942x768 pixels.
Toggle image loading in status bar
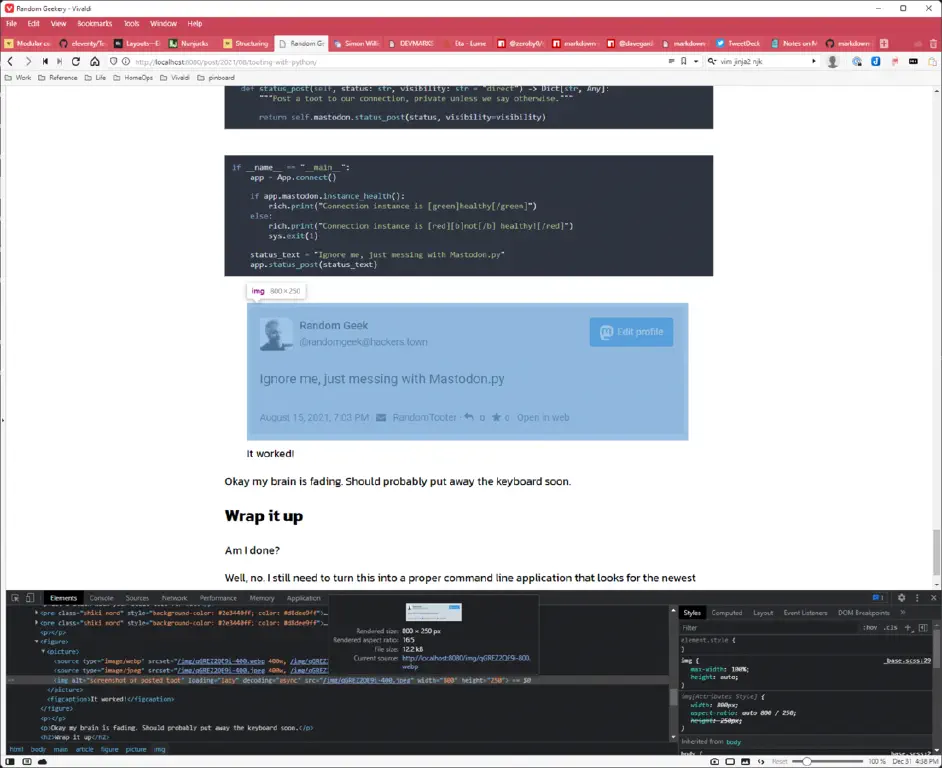pyautogui.click(x=746, y=761)
